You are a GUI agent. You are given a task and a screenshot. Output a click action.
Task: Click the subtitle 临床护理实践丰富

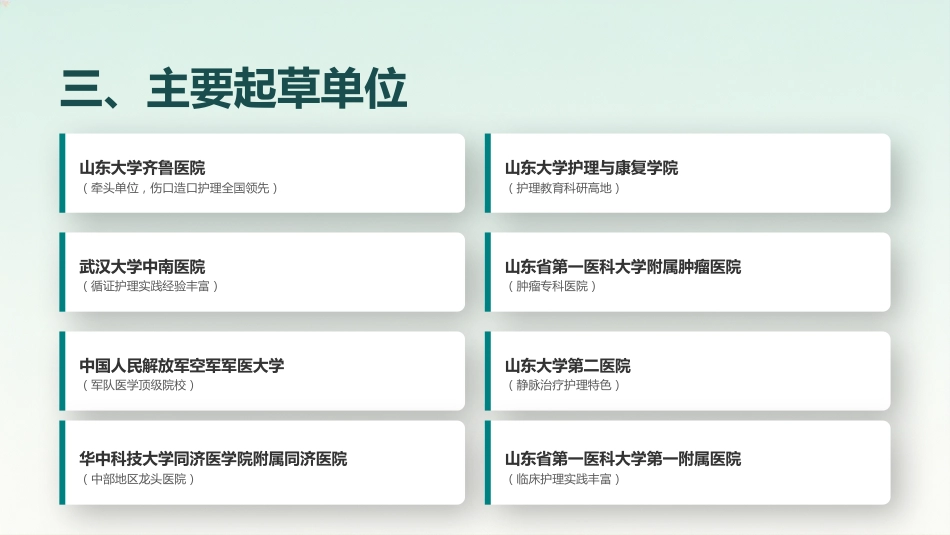(x=563, y=479)
